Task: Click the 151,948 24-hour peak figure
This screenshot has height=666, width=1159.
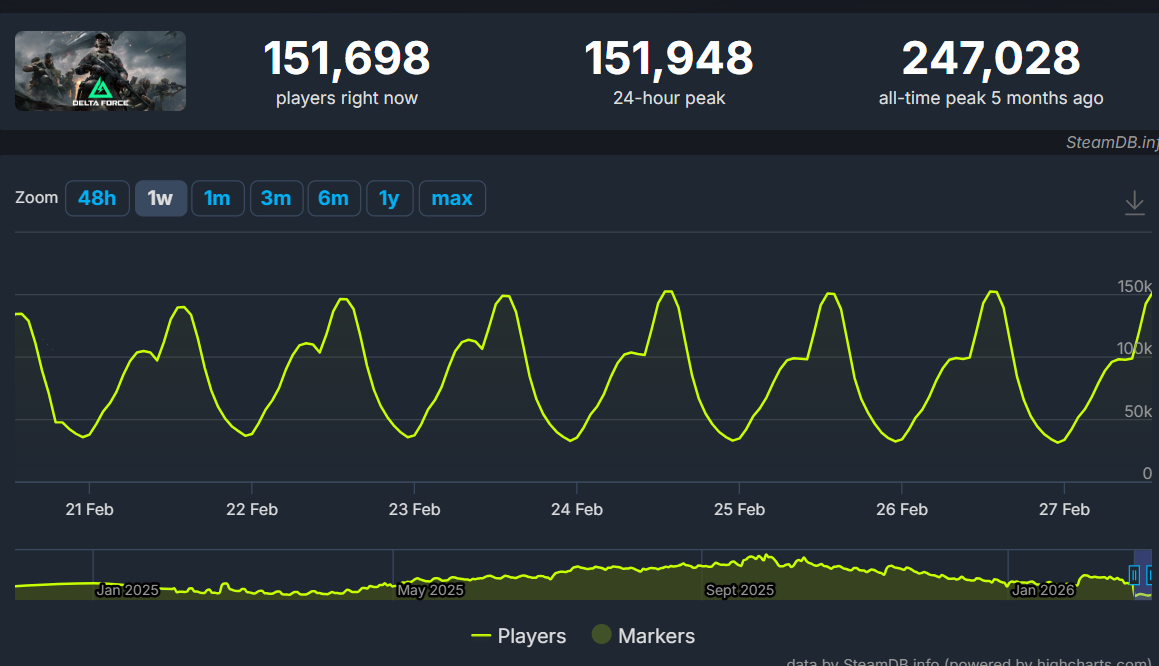Action: [x=669, y=58]
